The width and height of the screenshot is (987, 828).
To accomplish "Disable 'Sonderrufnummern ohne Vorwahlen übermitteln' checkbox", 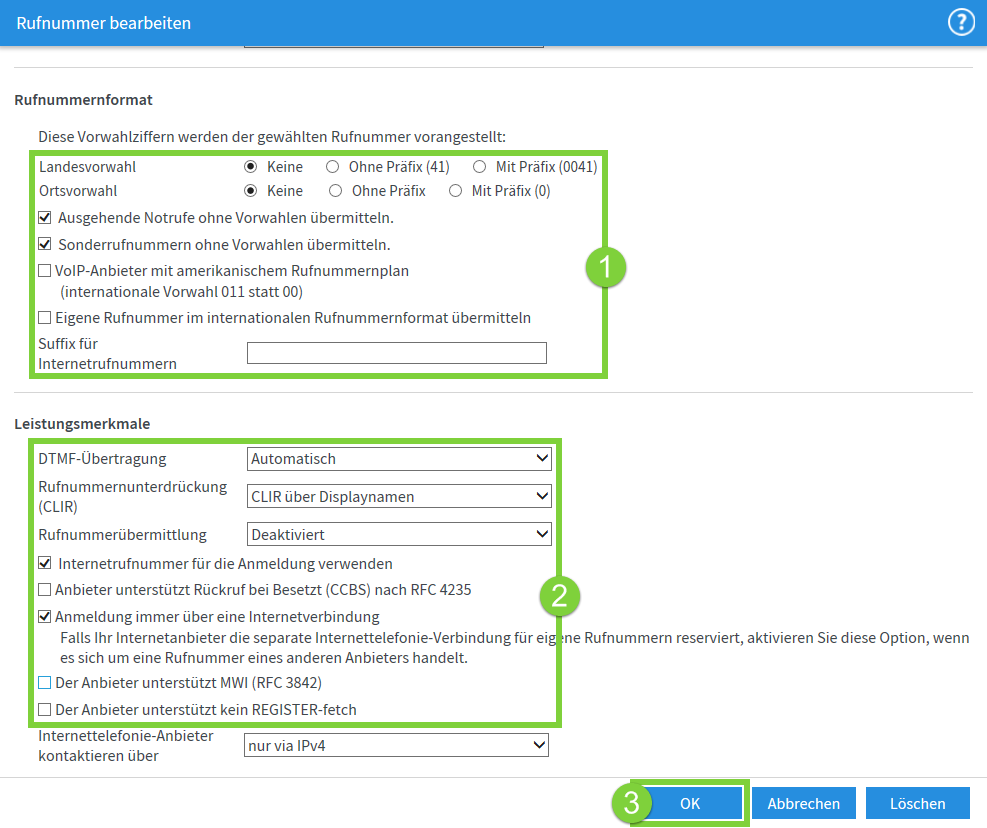I will click(45, 244).
